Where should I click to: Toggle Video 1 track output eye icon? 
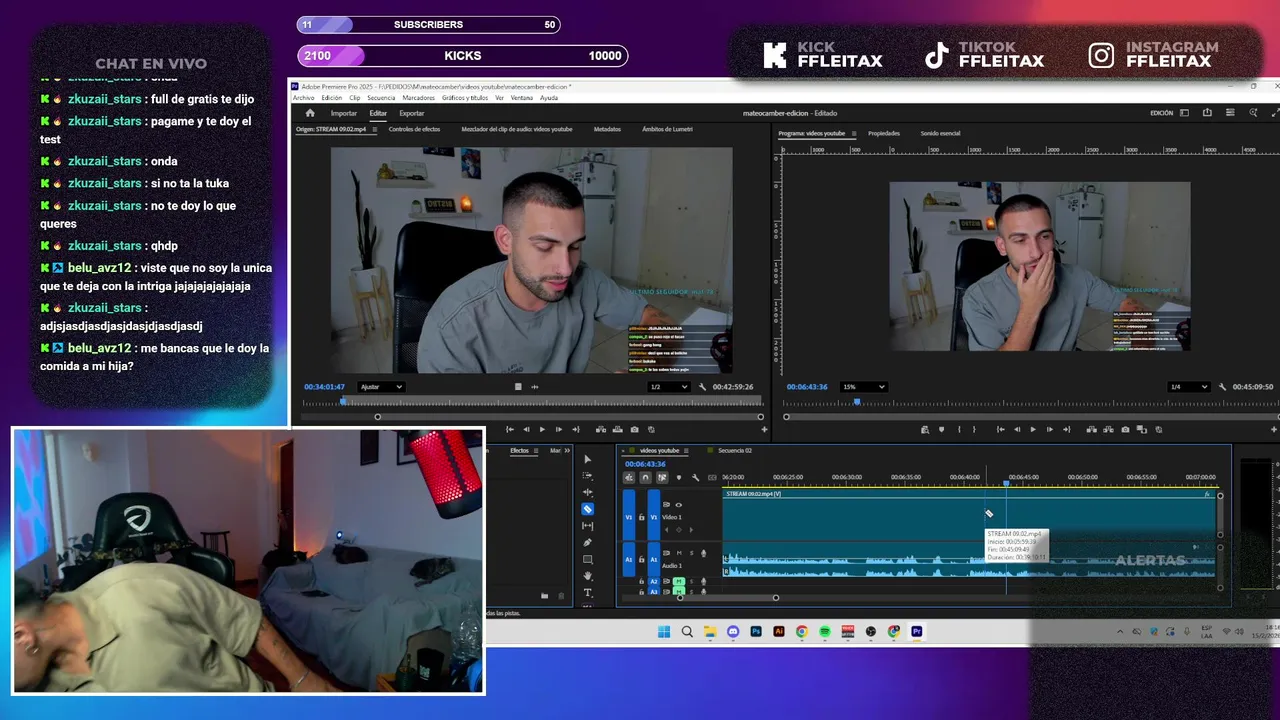point(678,505)
